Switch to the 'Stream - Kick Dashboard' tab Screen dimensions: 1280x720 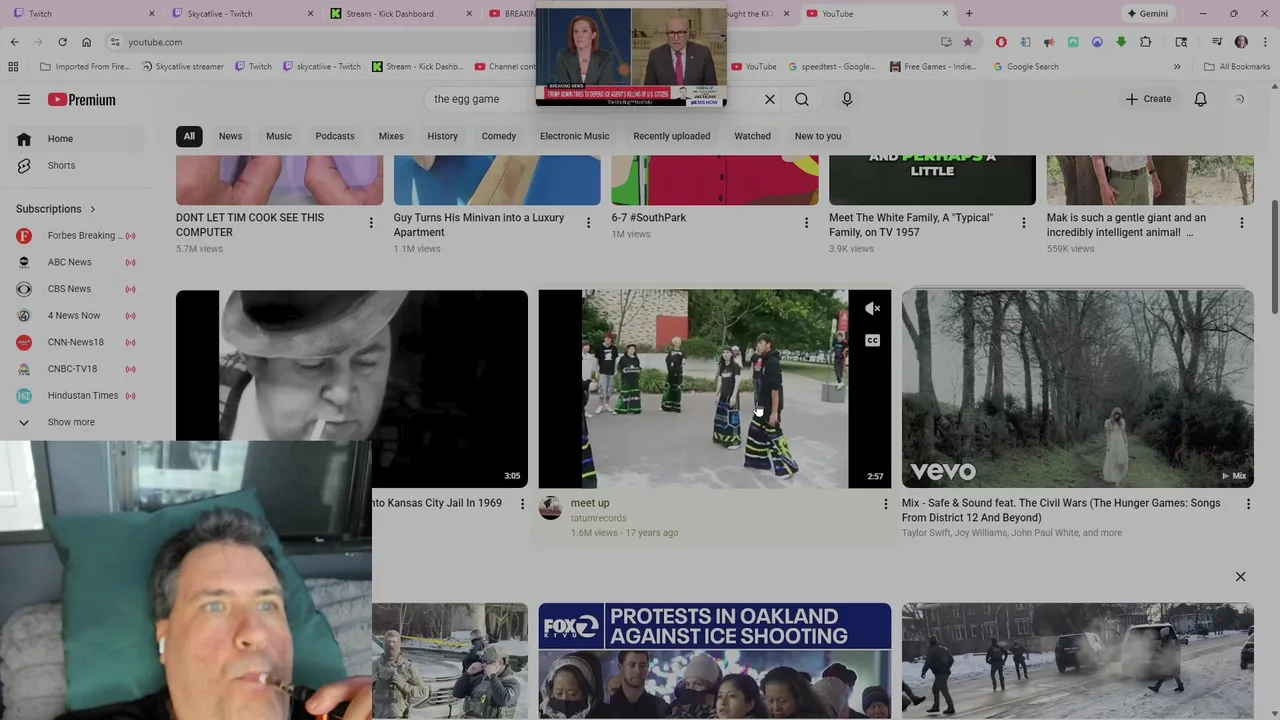tap(401, 14)
